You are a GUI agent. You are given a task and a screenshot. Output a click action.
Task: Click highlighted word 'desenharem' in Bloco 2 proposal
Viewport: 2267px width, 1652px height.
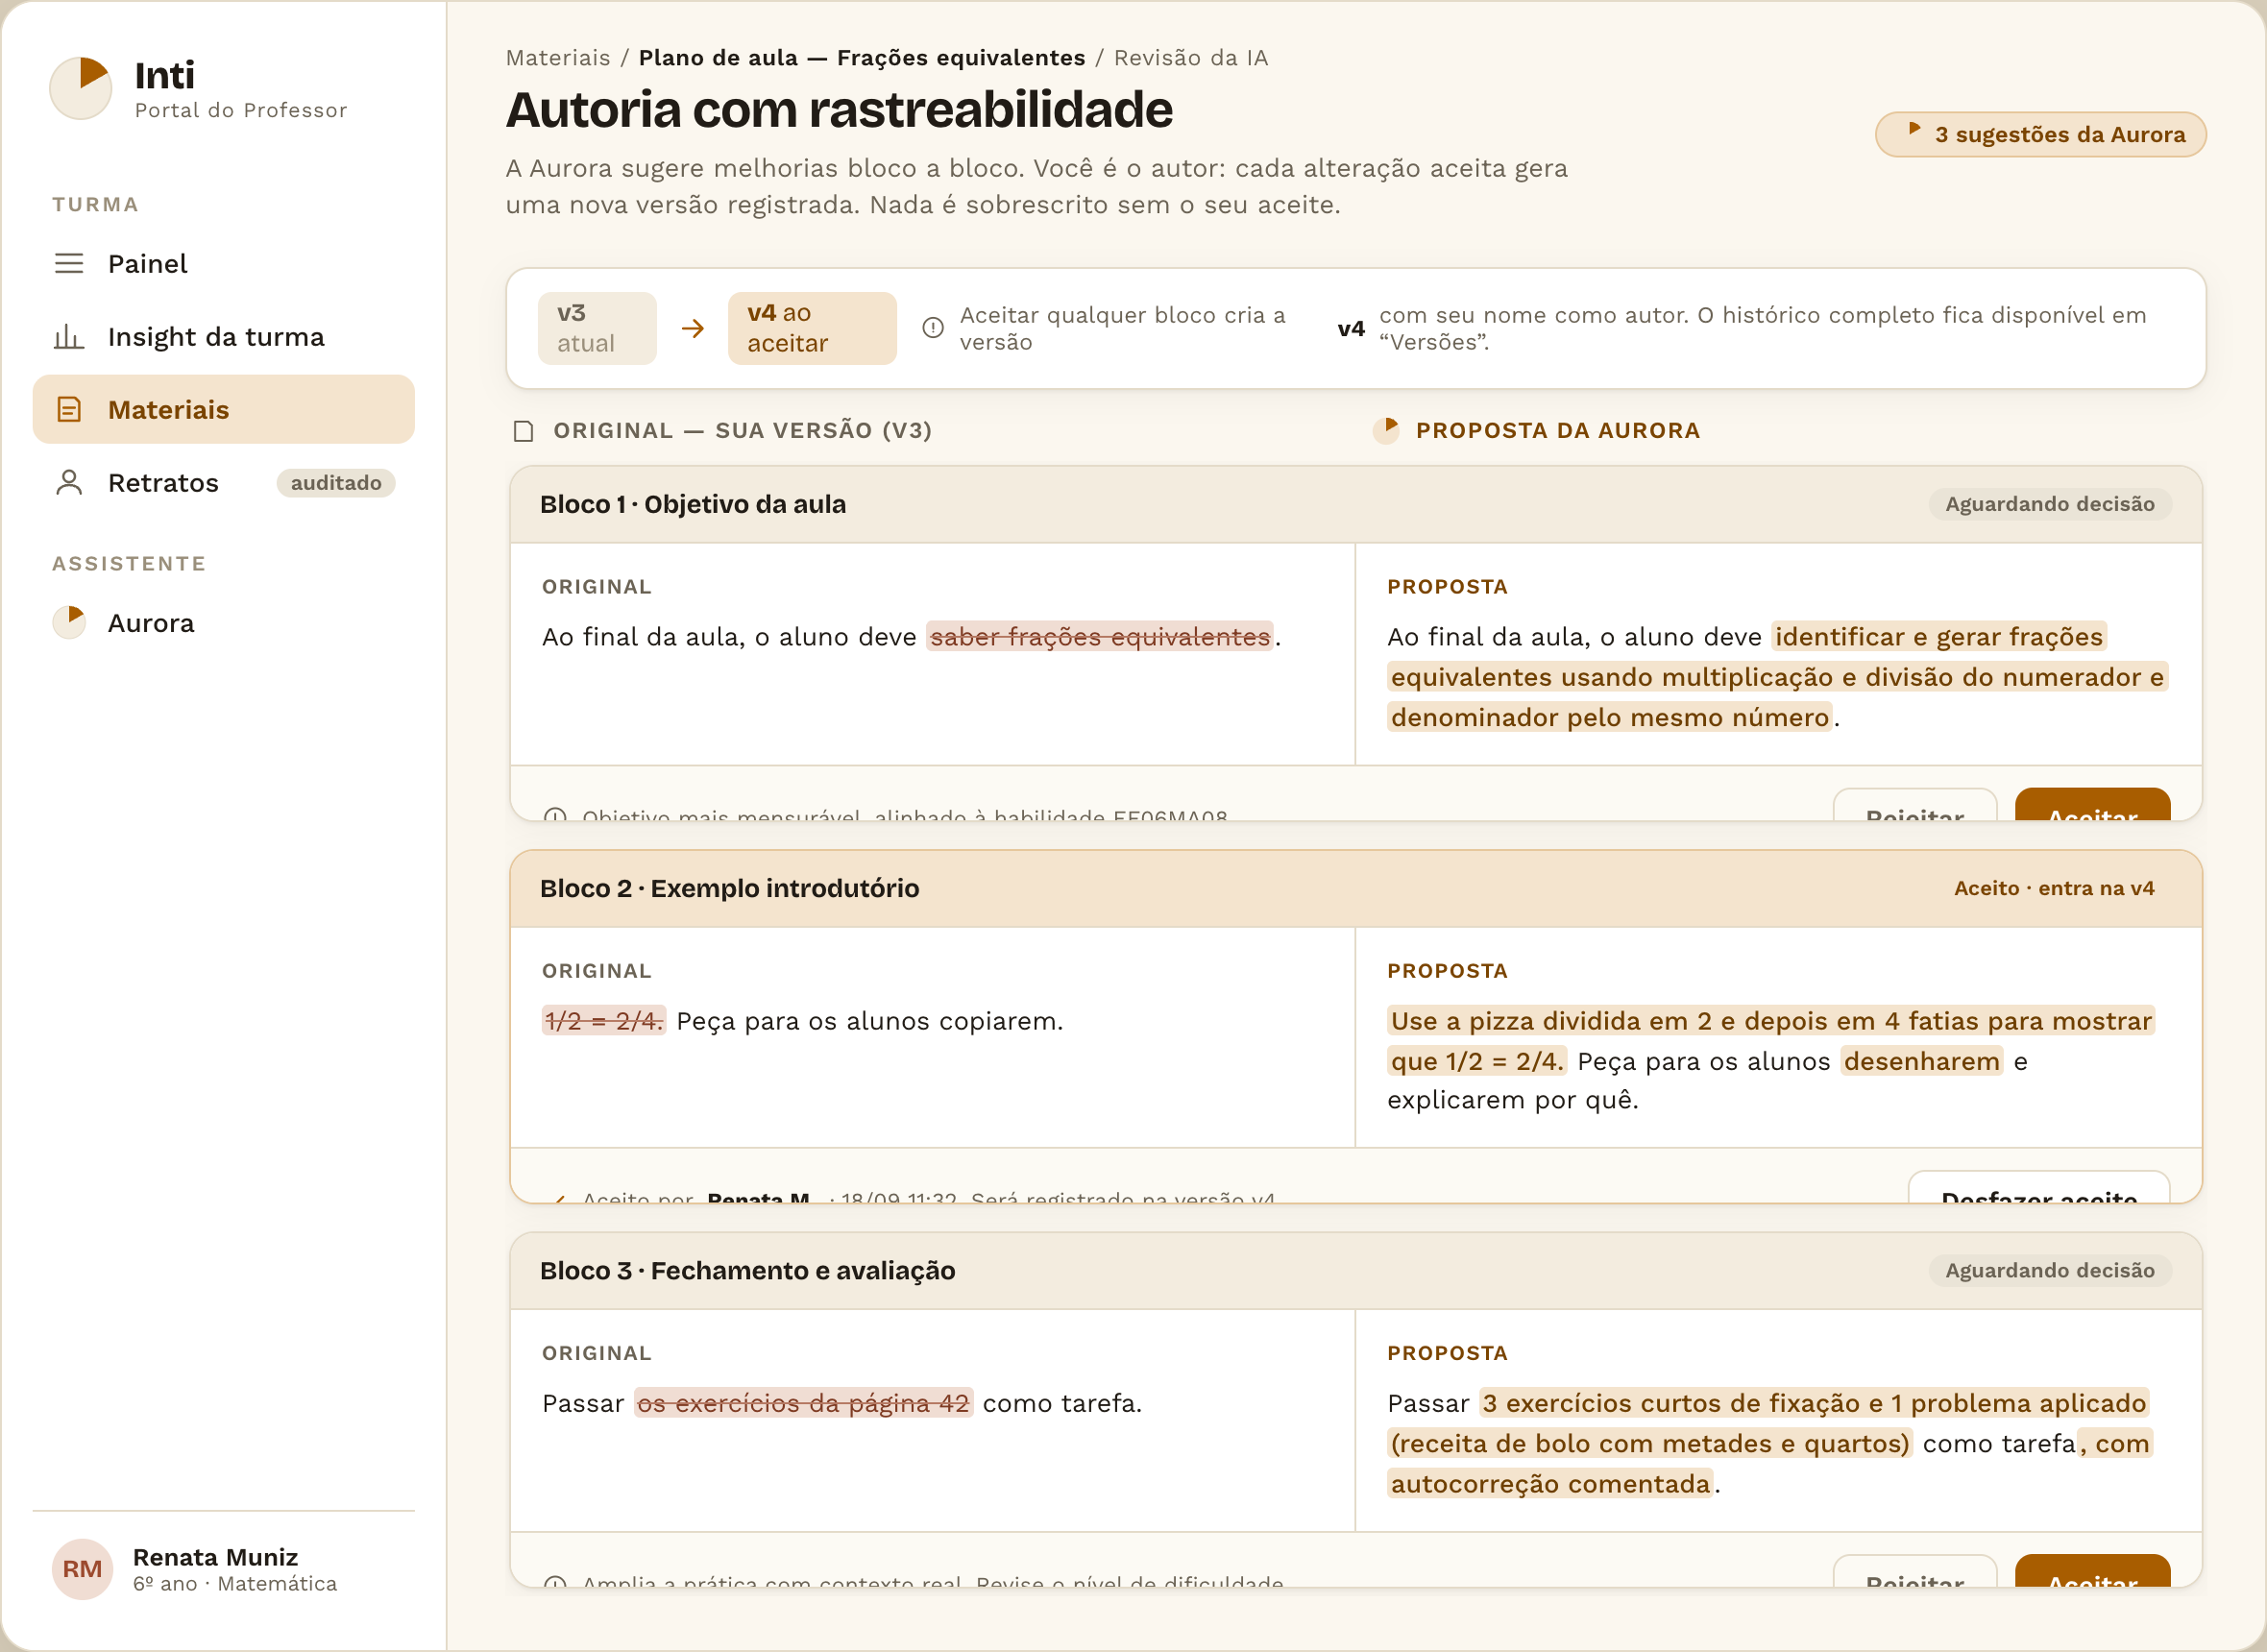pyautogui.click(x=1921, y=1061)
